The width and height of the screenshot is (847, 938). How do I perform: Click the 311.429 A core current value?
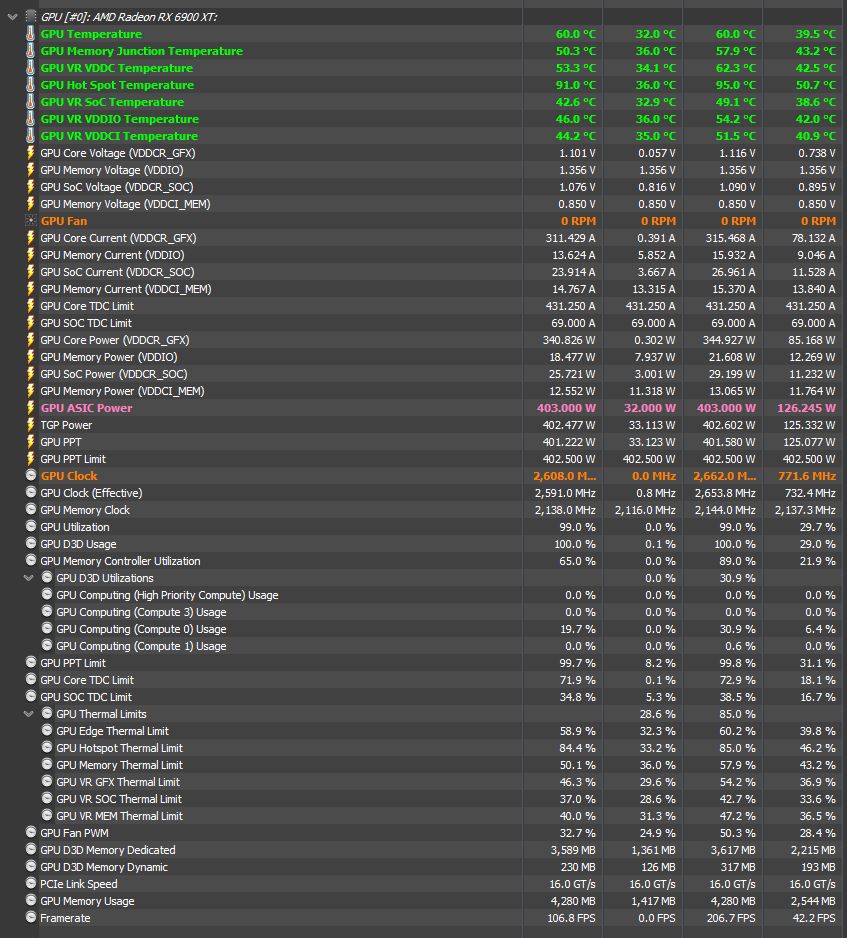[570, 238]
